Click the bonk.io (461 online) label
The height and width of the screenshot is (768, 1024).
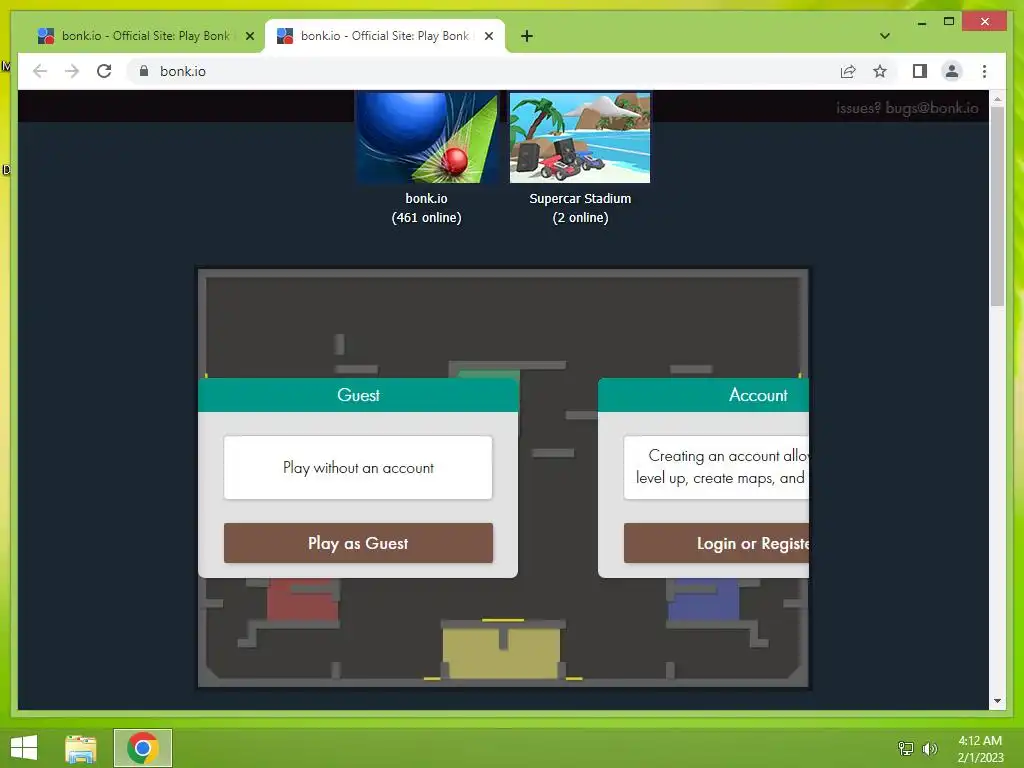coord(426,208)
